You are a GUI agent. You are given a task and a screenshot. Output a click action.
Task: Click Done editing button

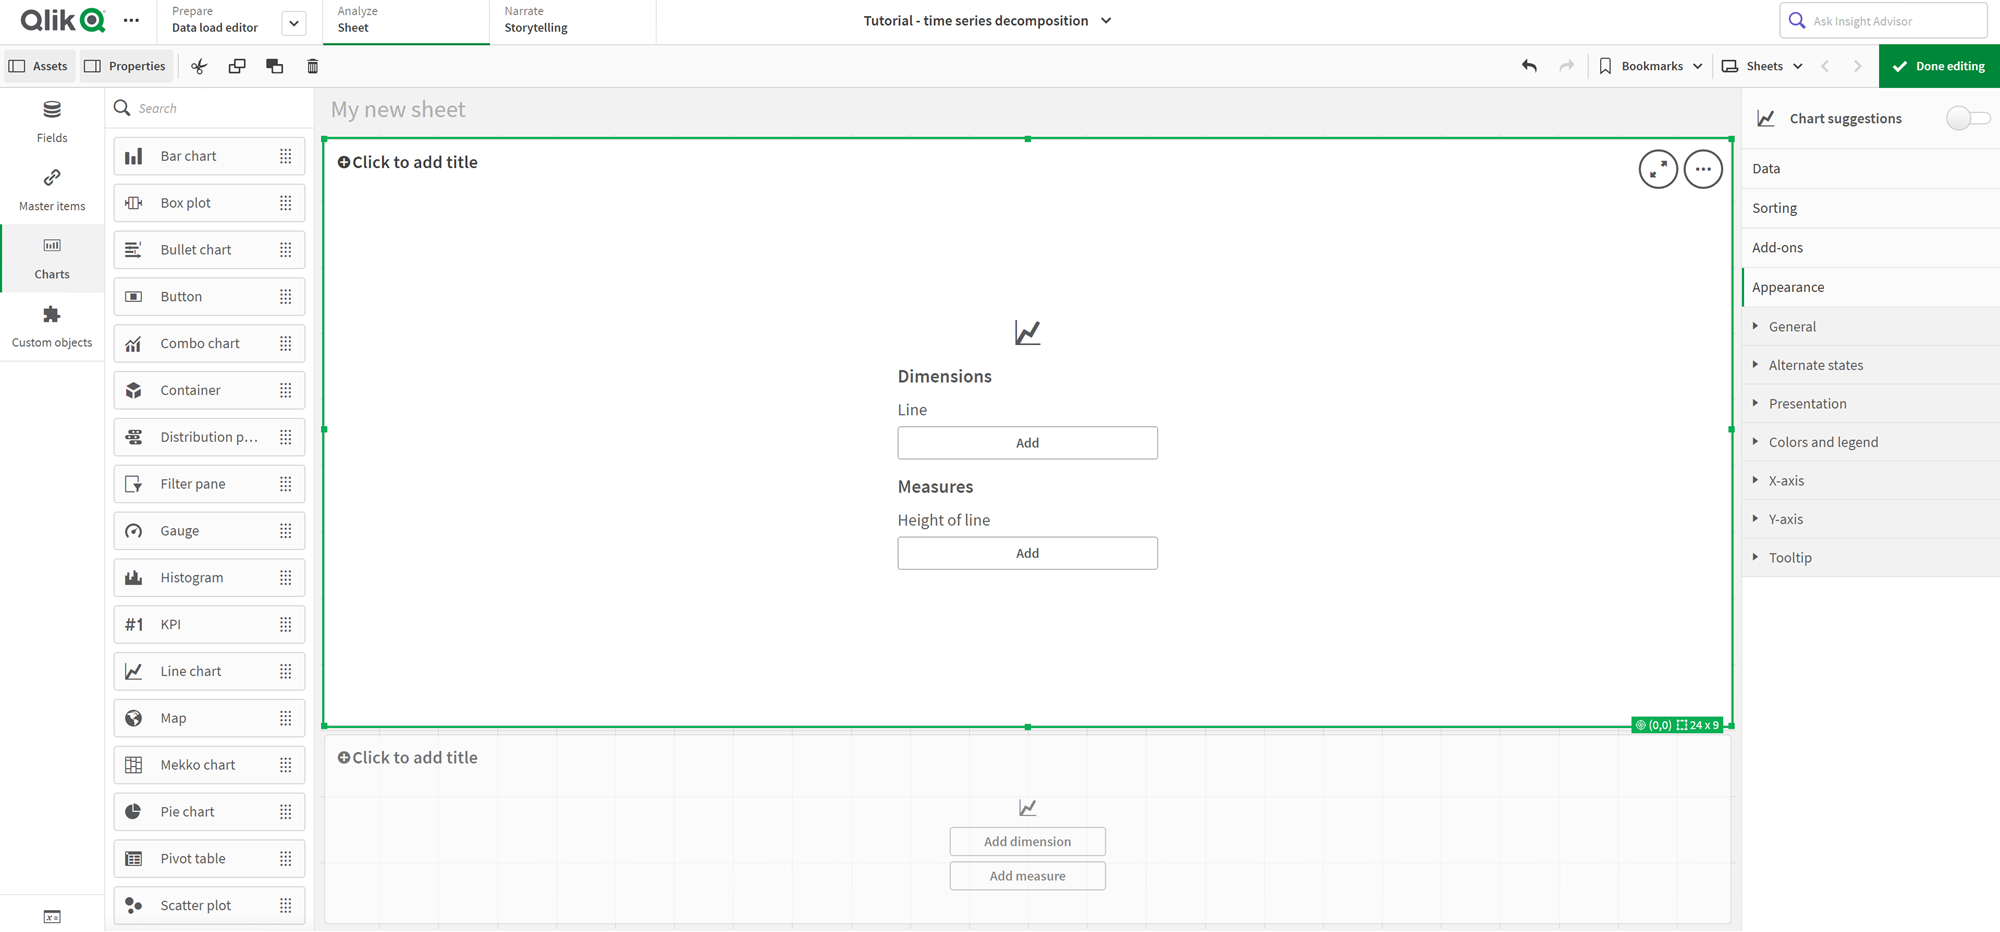point(1939,66)
